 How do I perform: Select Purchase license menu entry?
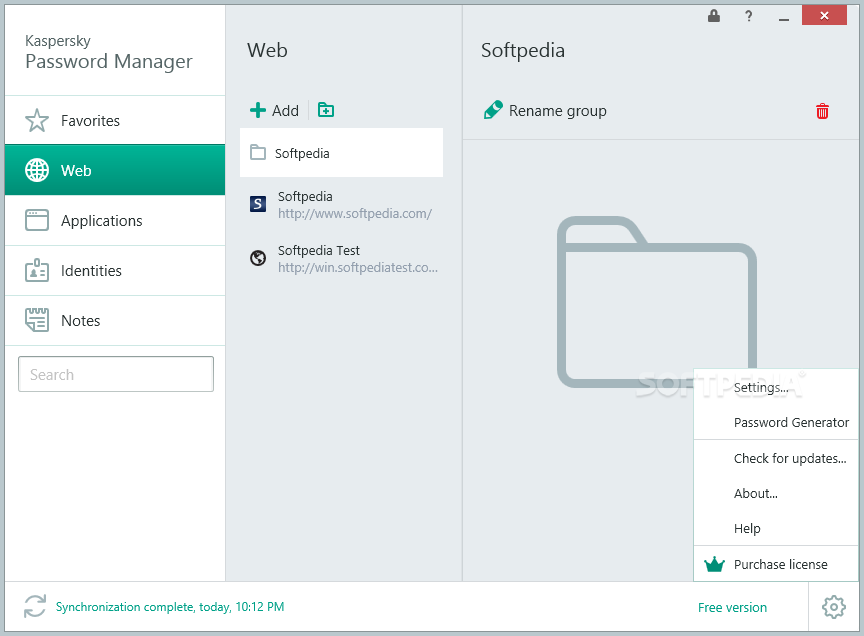coord(776,564)
